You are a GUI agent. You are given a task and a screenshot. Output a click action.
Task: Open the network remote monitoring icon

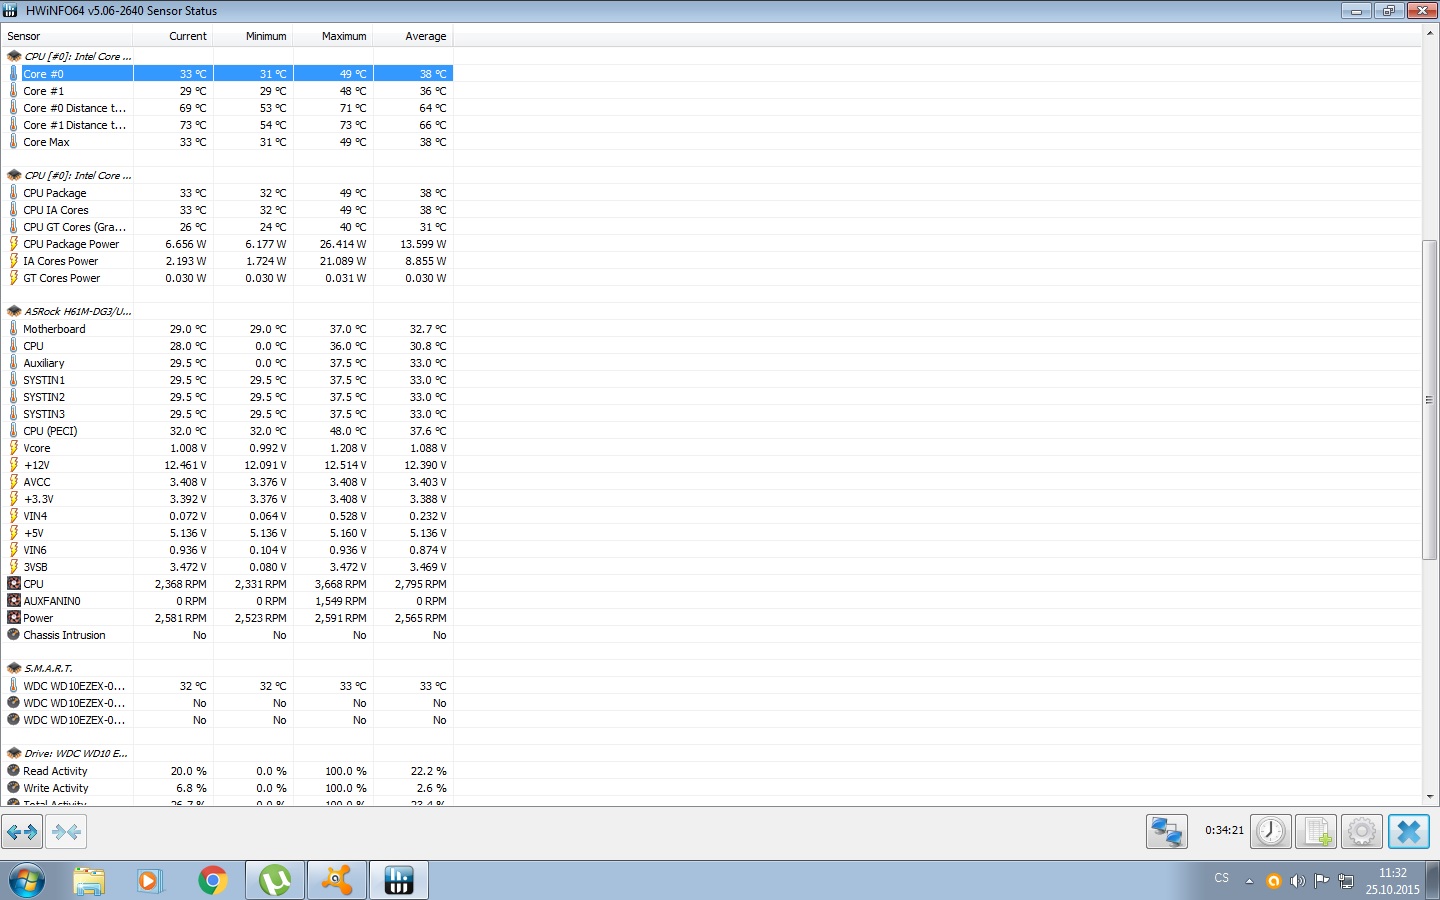tap(1167, 831)
